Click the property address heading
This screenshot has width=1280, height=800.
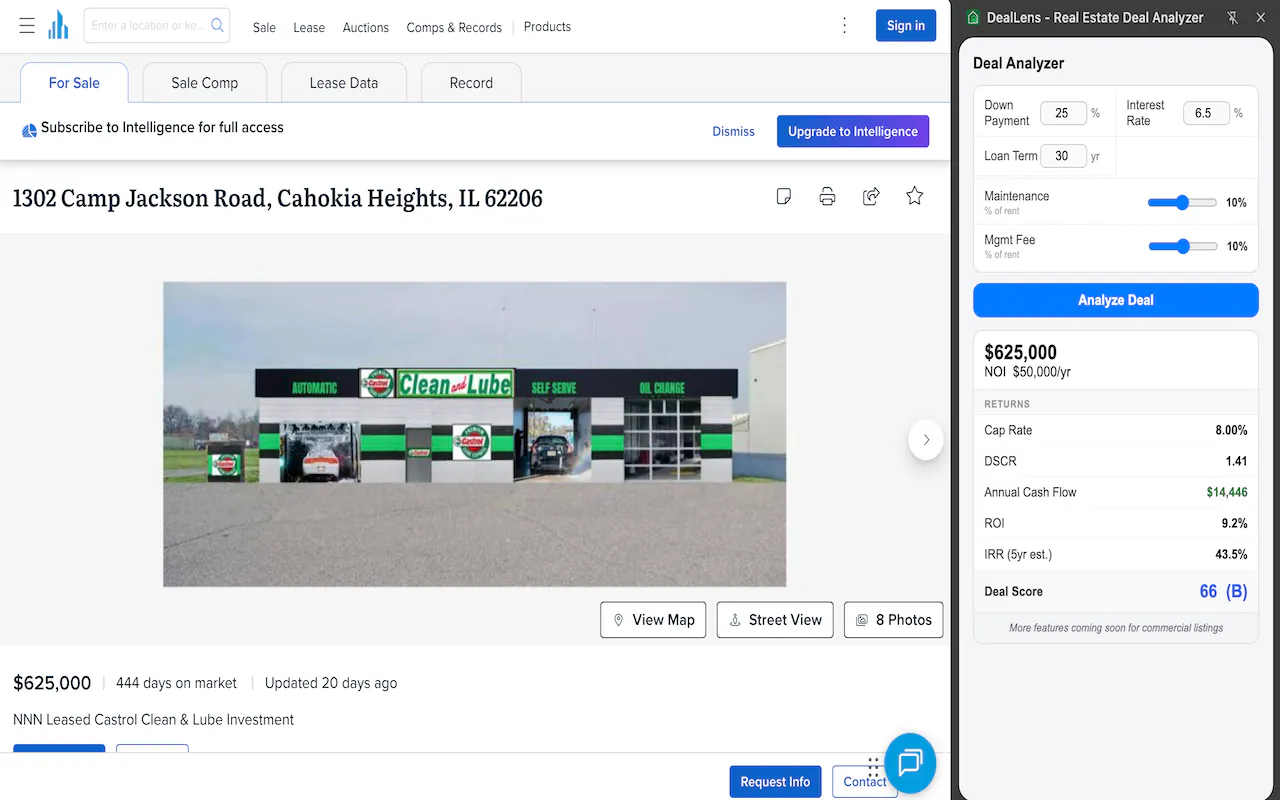(278, 198)
